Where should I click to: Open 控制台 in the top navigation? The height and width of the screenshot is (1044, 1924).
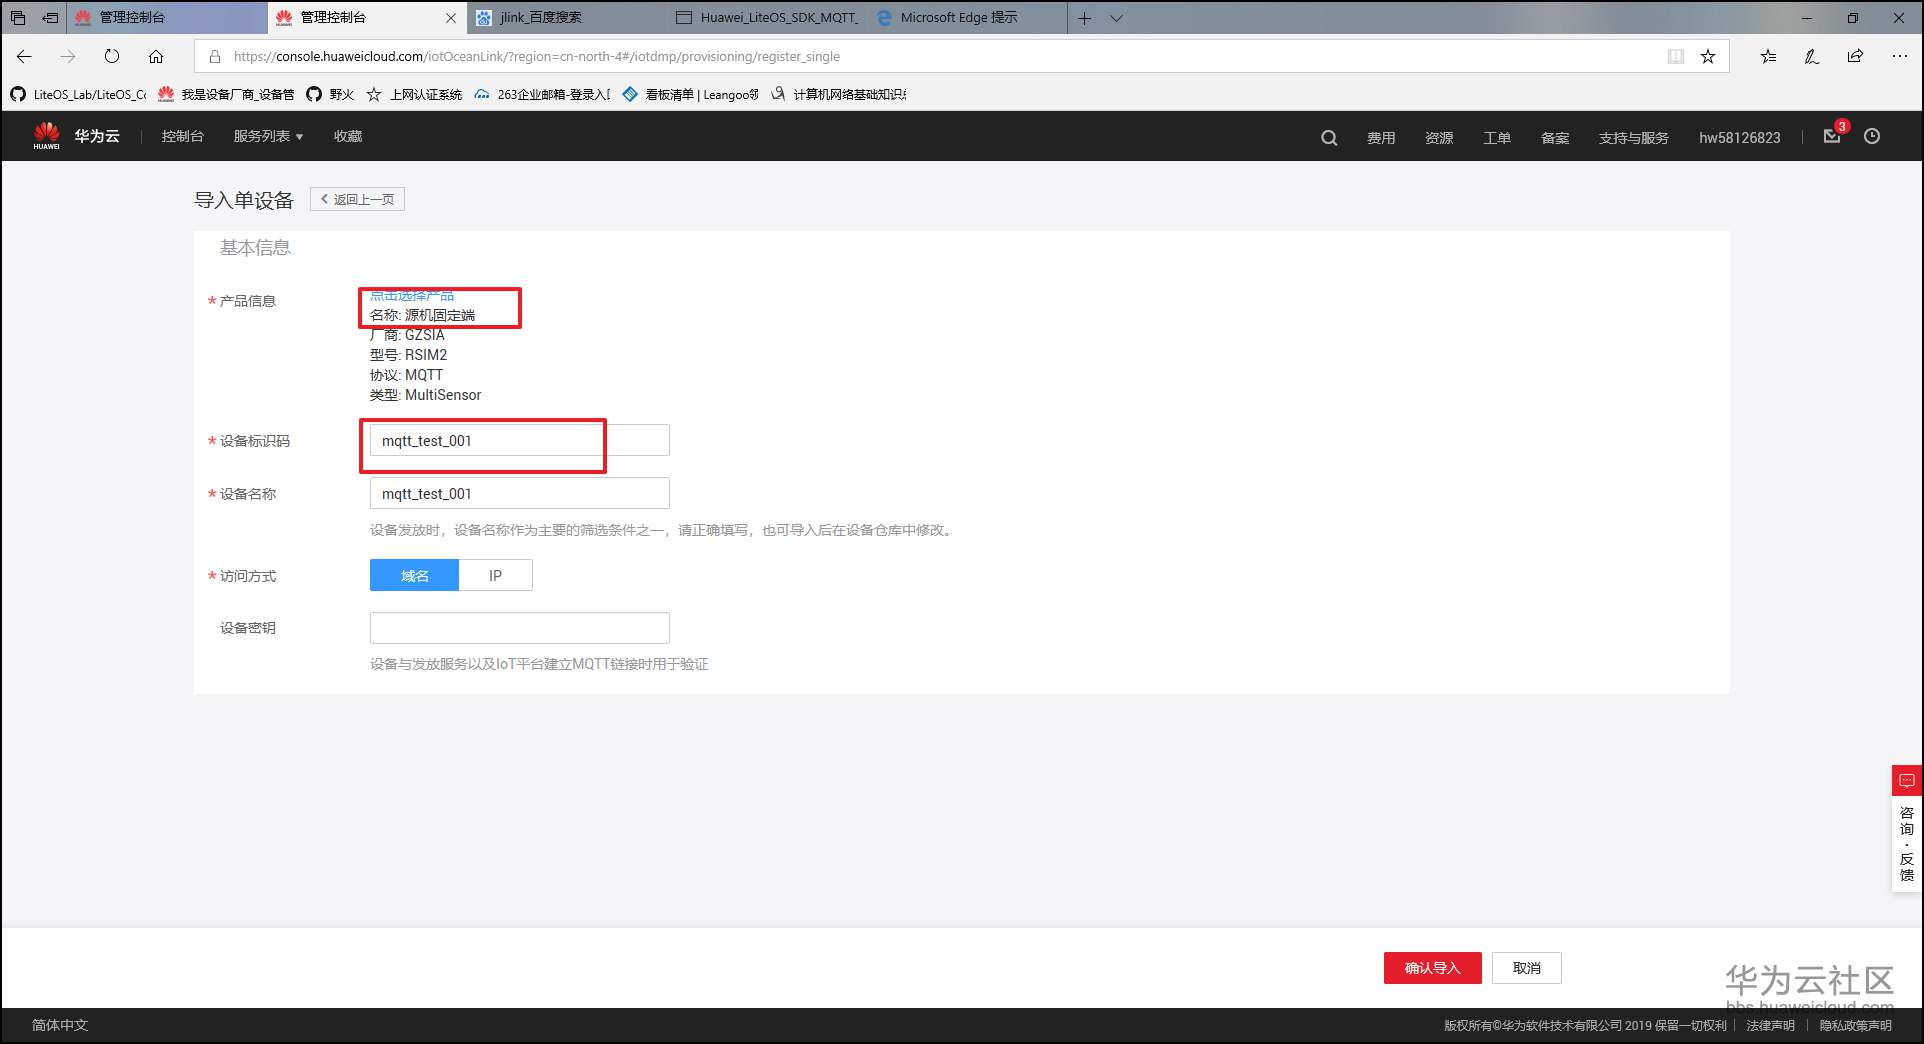(183, 136)
